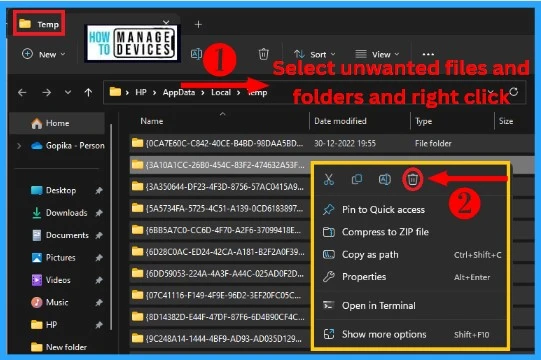541x360 pixels.
Task: Unpin Music via its pin icon
Action: point(99,303)
